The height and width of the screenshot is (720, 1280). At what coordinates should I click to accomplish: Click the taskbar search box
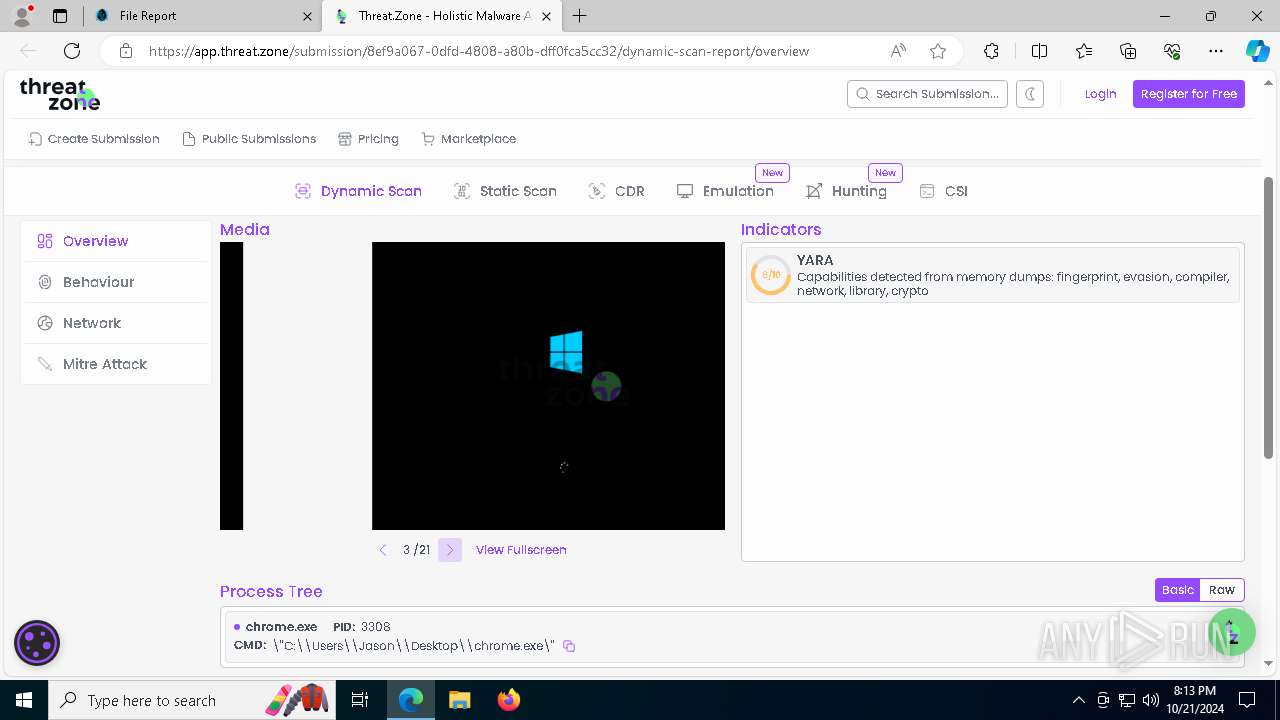tap(192, 700)
